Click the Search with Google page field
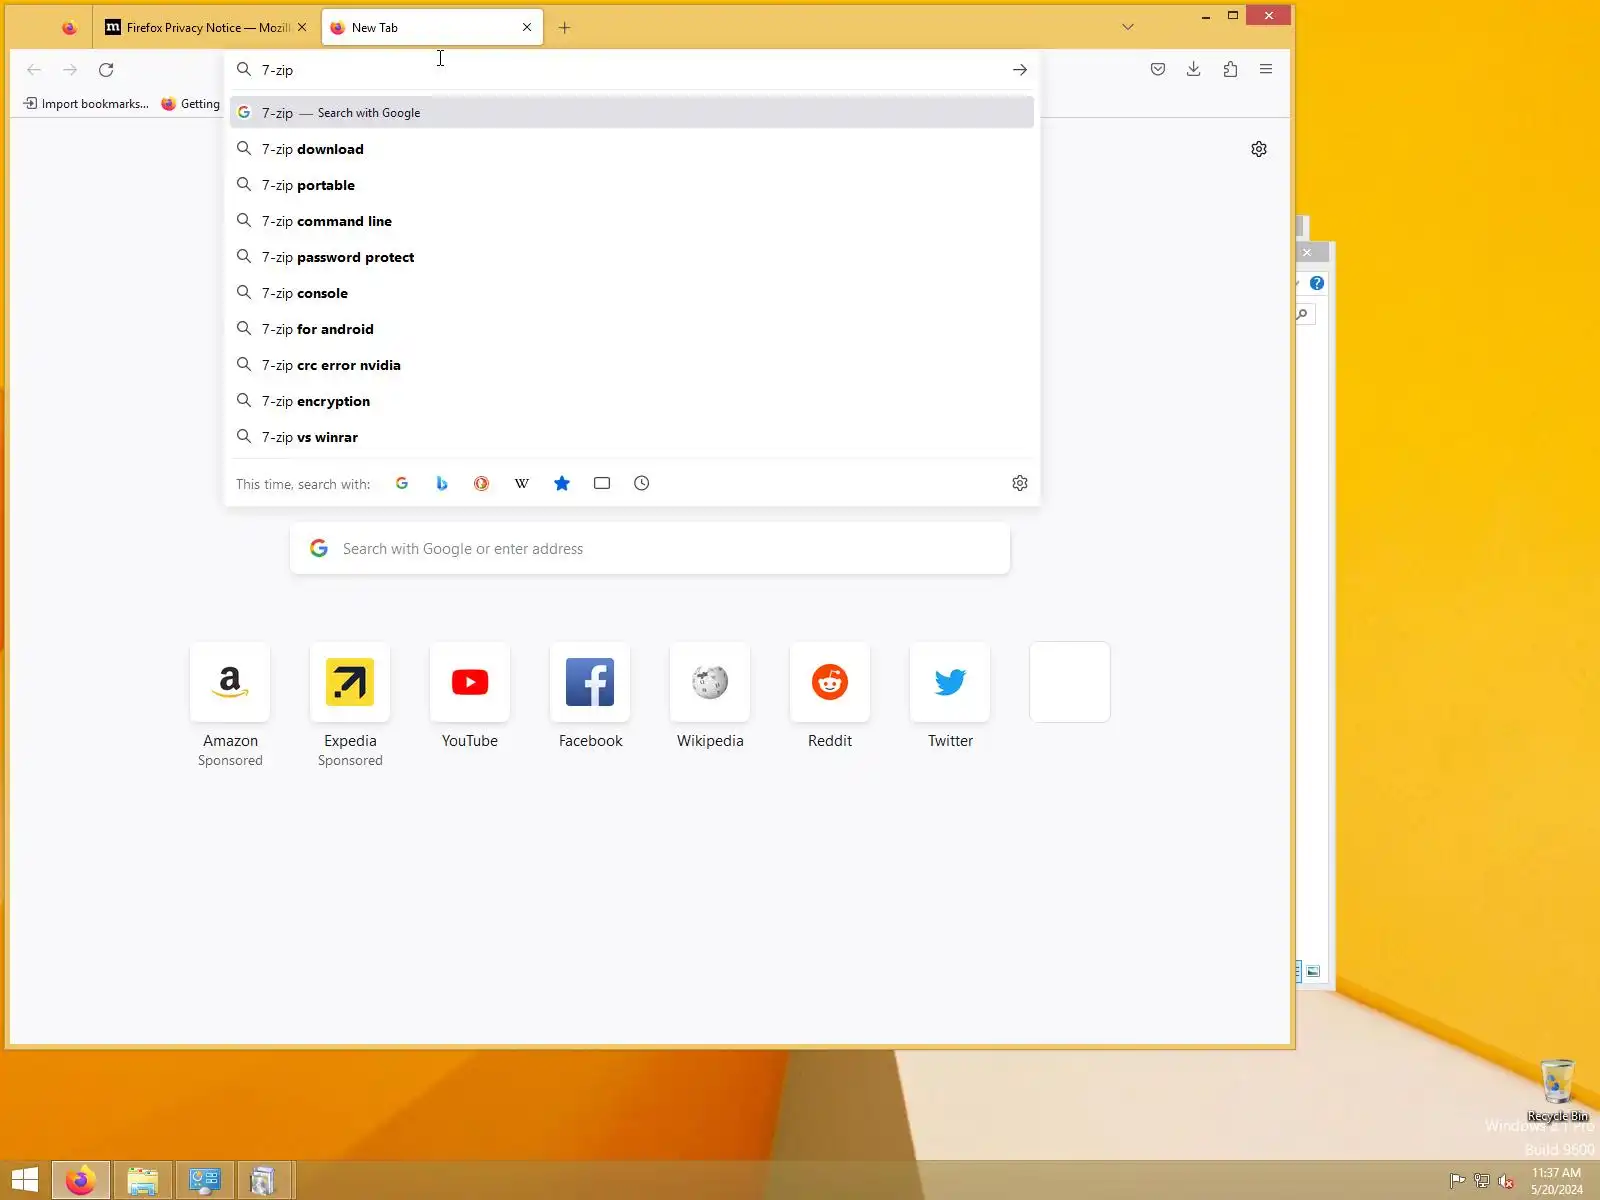The image size is (1600, 1200). [650, 549]
